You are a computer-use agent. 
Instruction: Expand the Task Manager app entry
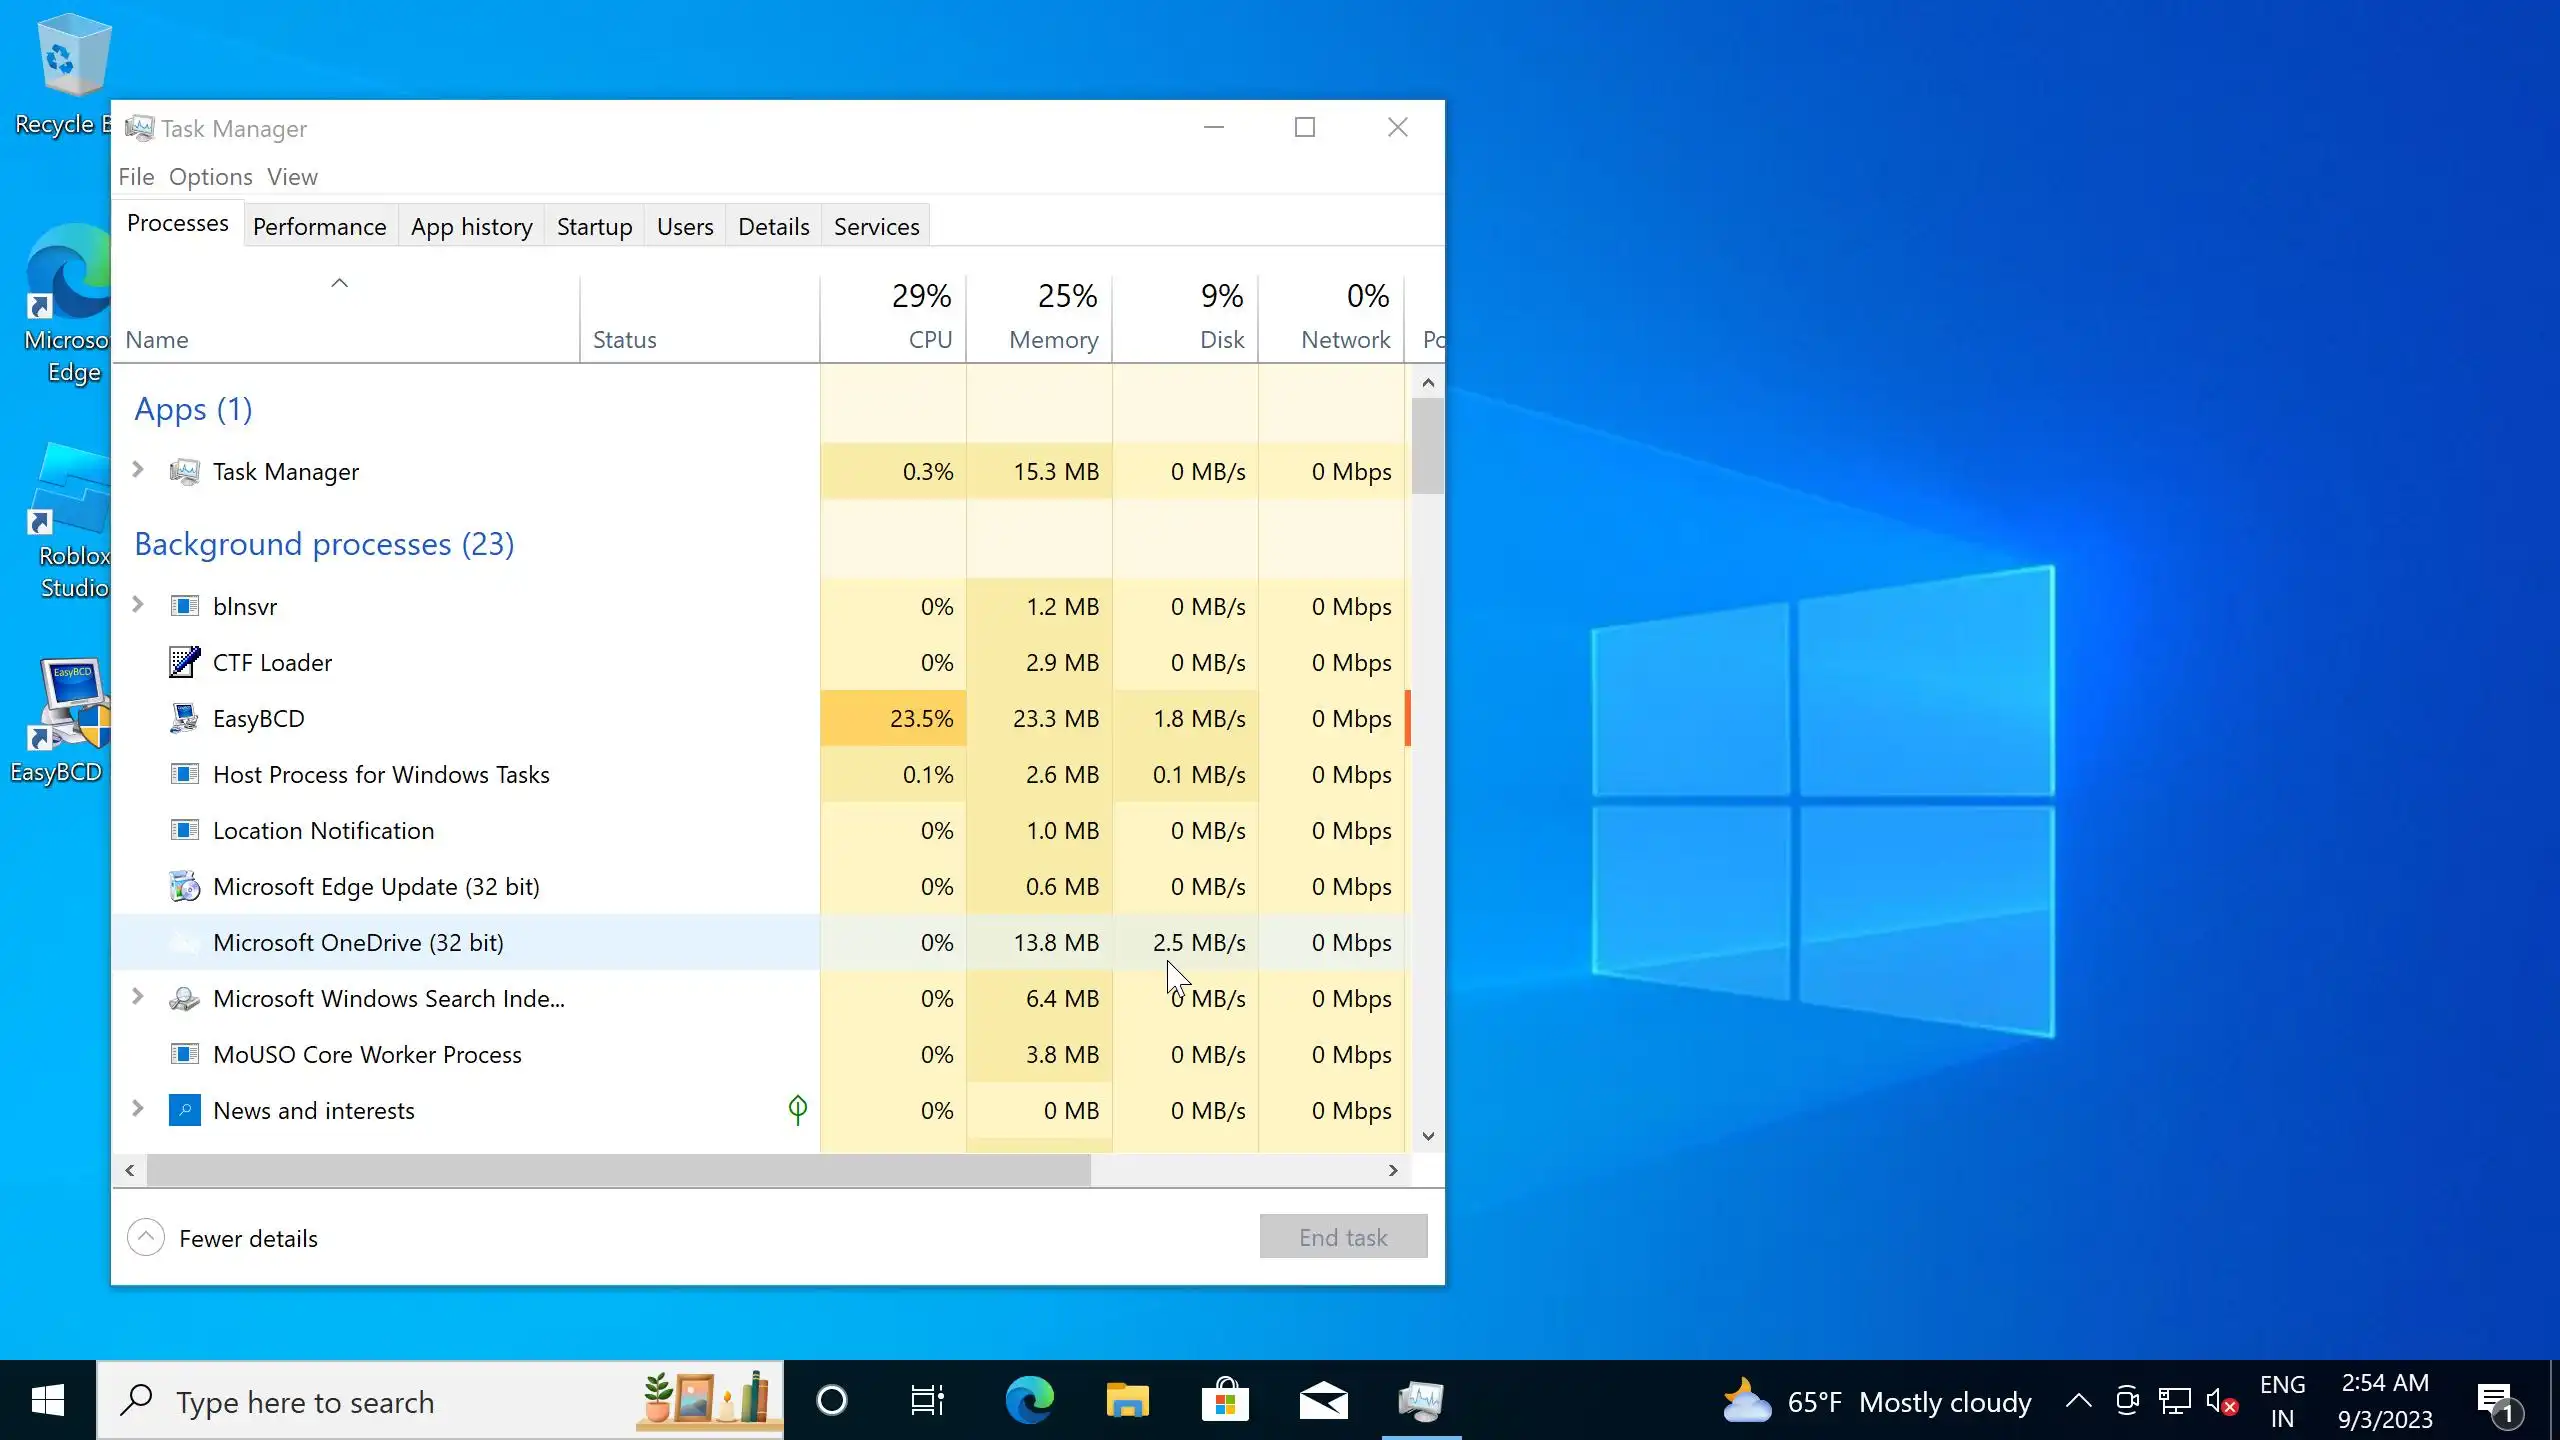(x=138, y=470)
